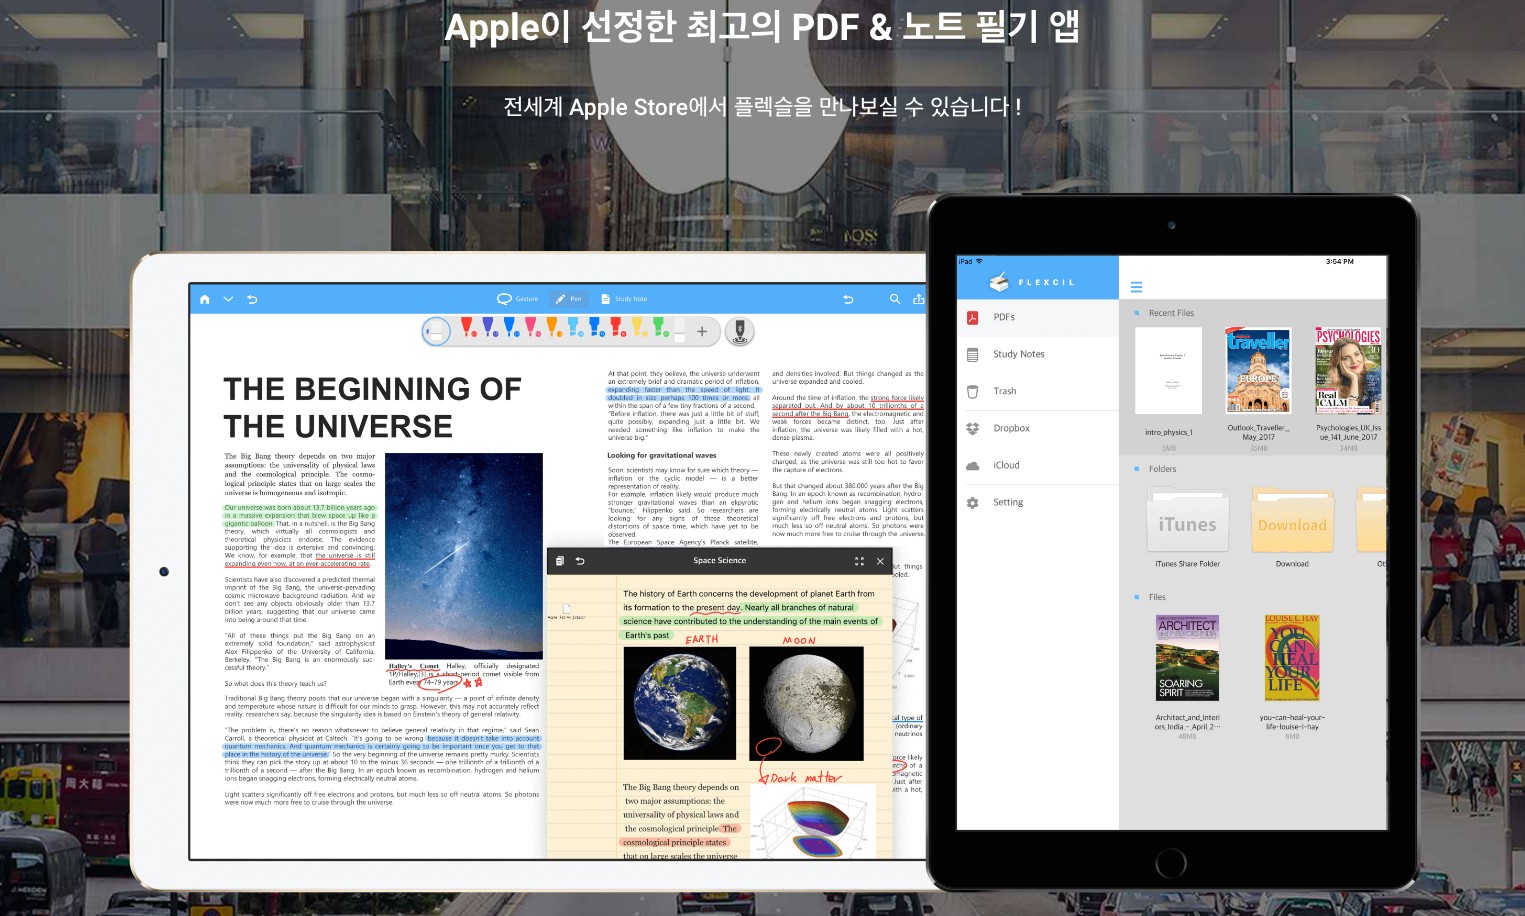Open intro_physics_1 recent file
Viewport: 1525px width, 916px height.
1168,371
